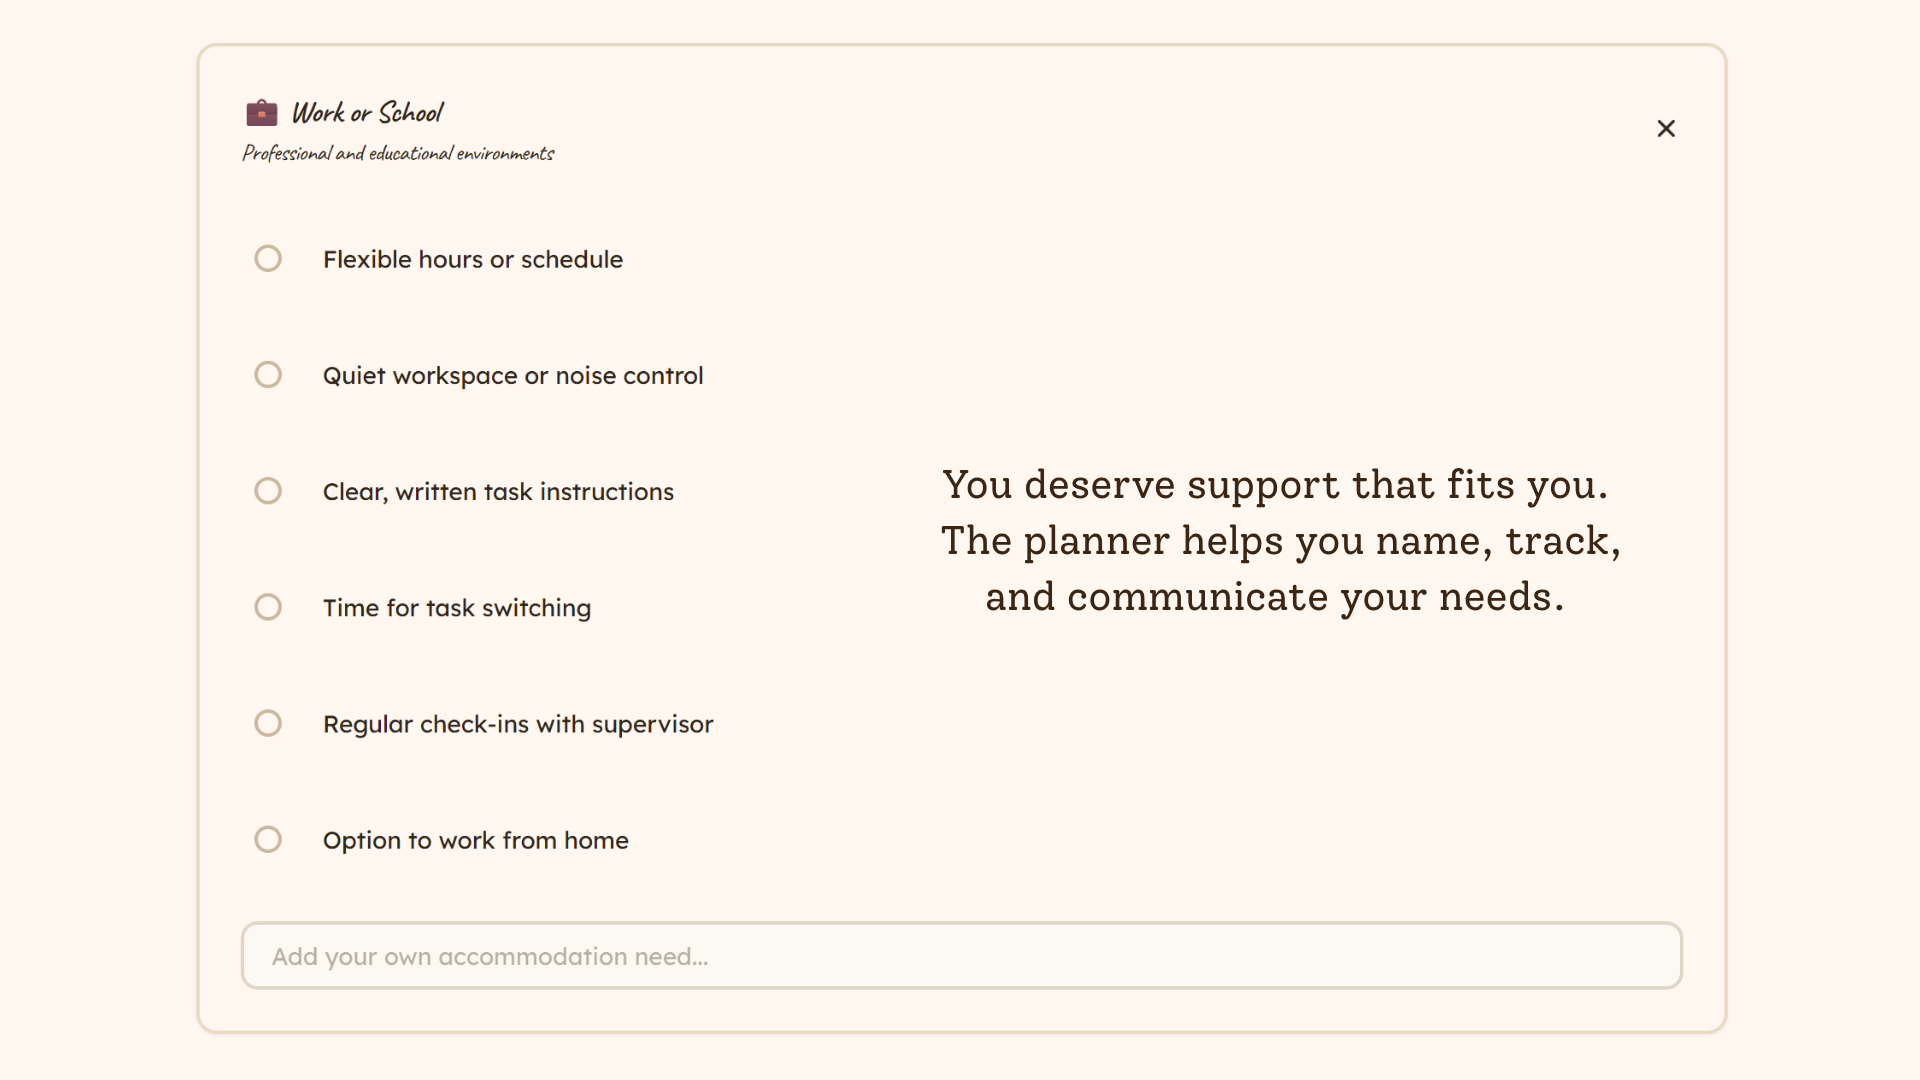Tick the Regular check-ins with supervisor circle
Screen dimensions: 1920x1080
click(268, 723)
